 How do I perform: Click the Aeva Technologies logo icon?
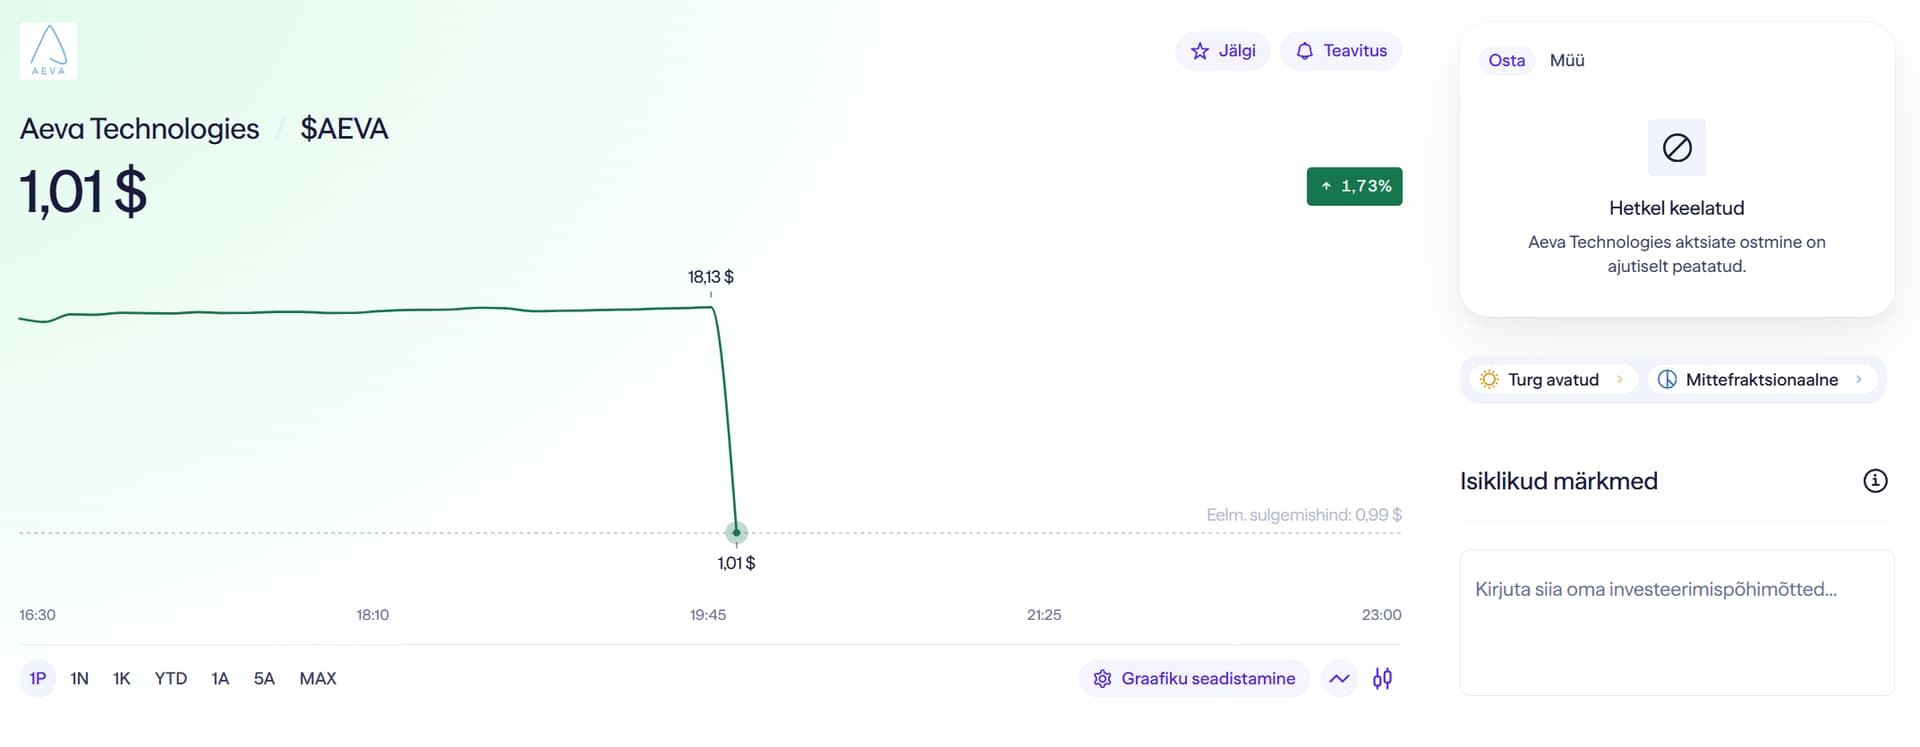[48, 51]
